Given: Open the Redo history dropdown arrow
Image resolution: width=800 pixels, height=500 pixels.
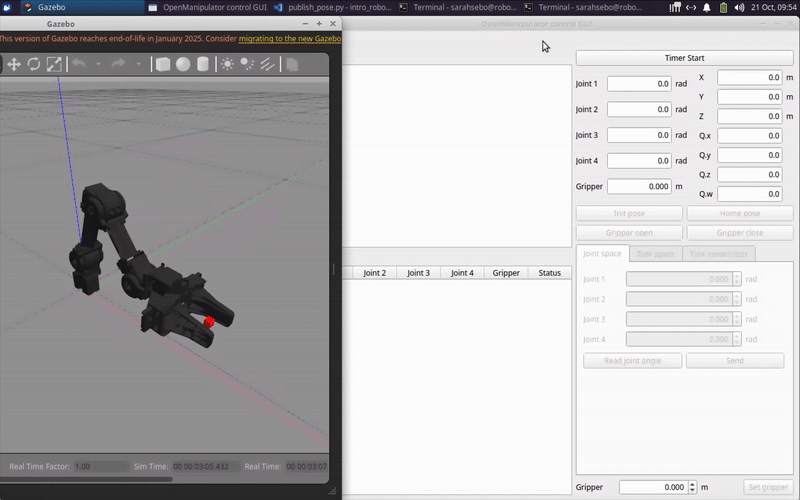Looking at the screenshot, I should [x=138, y=64].
